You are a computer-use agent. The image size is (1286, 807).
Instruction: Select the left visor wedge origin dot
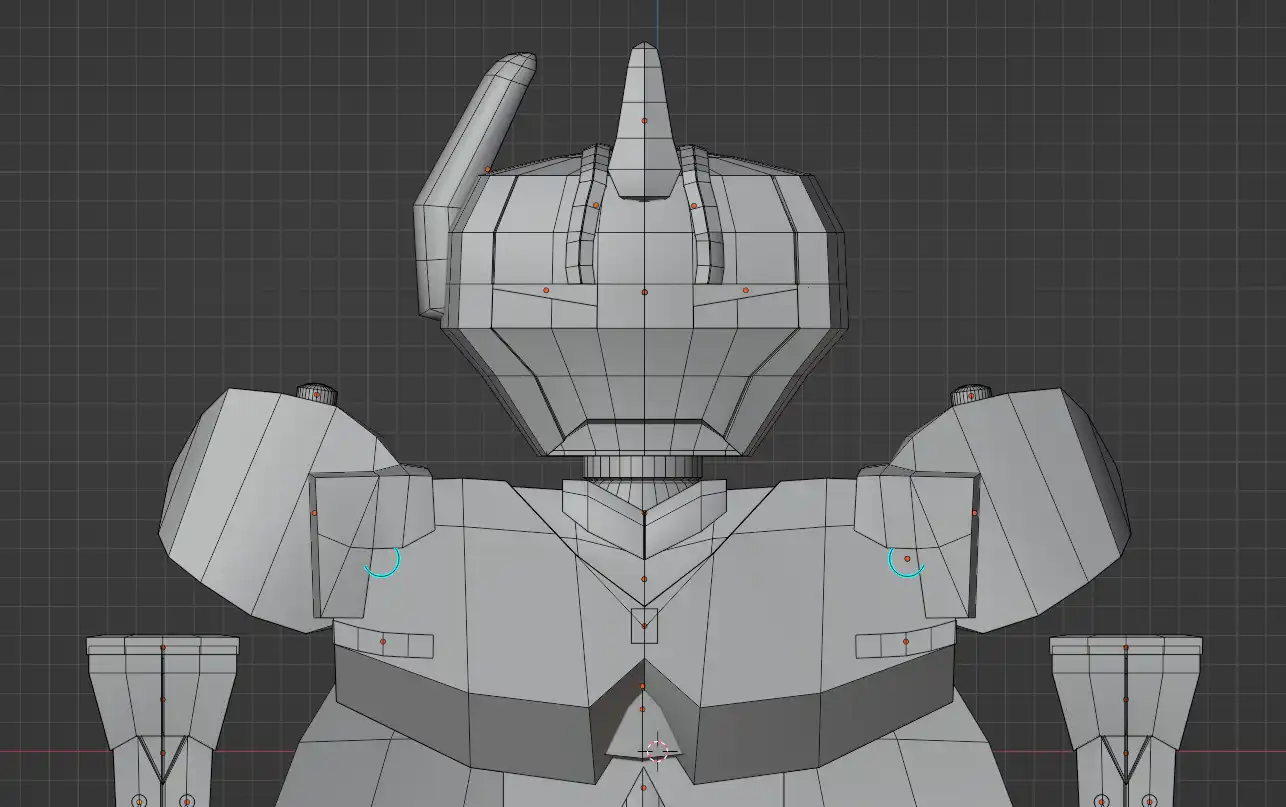(546, 290)
